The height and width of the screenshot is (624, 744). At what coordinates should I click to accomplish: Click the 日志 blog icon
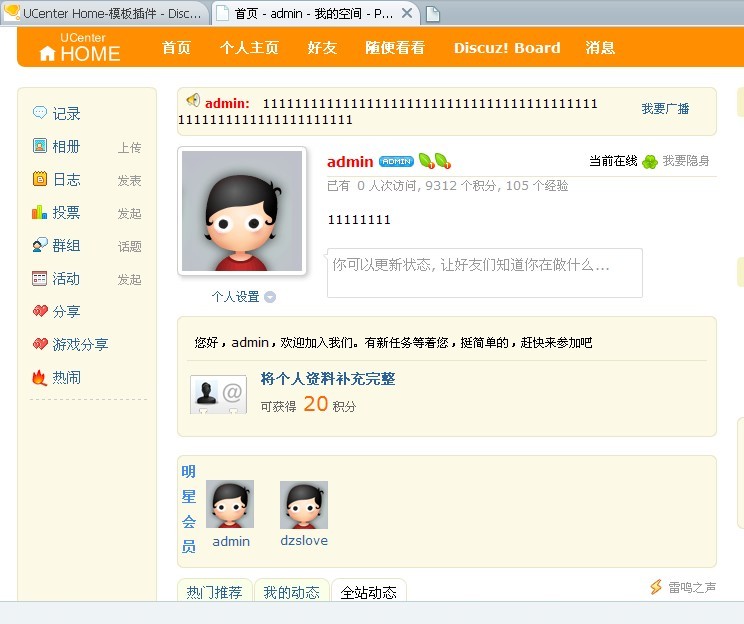(40, 179)
